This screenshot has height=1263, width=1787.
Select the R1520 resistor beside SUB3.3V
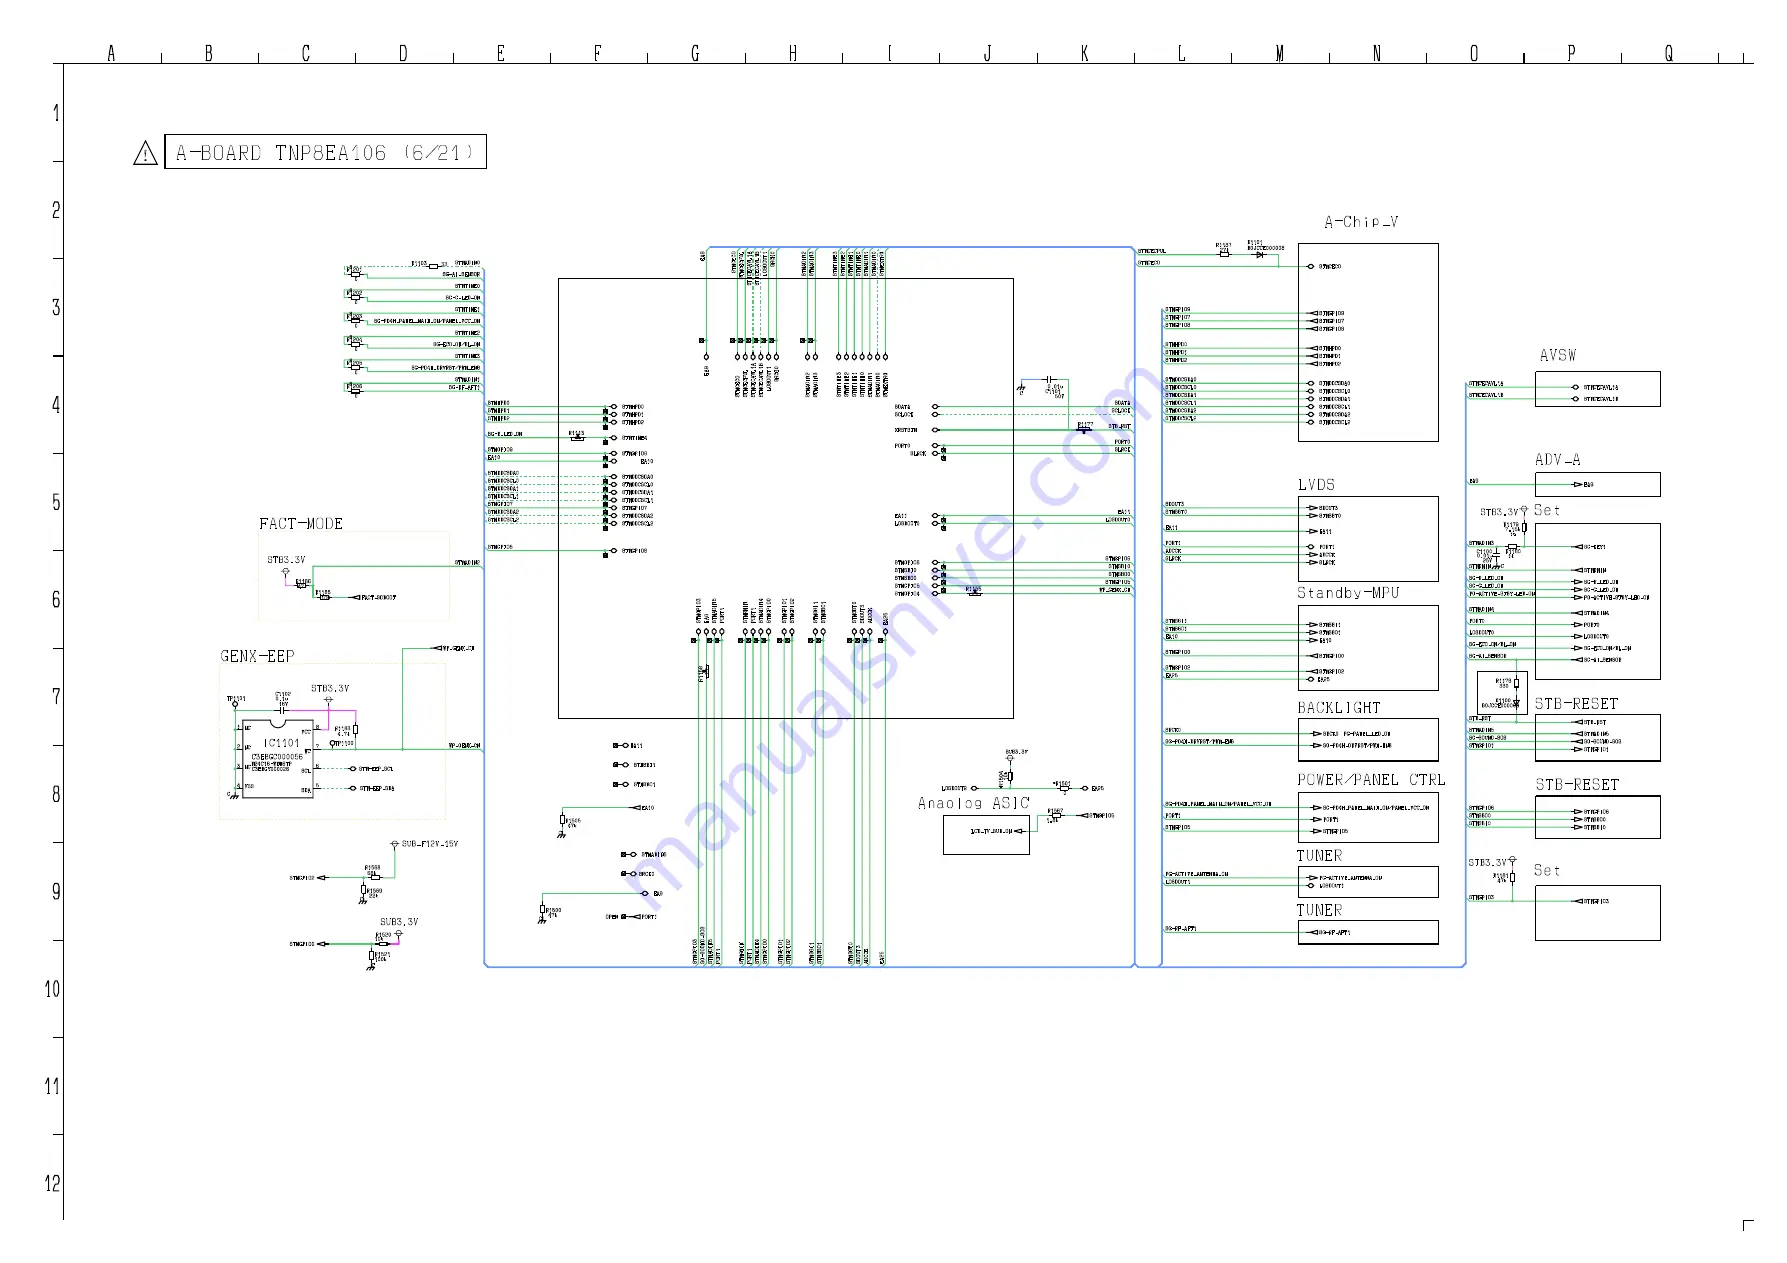pos(383,943)
